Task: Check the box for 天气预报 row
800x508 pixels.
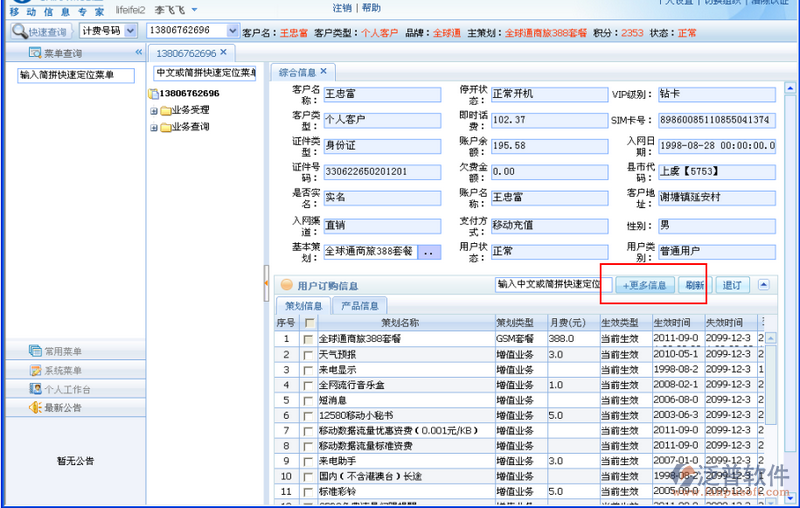Action: 309,355
